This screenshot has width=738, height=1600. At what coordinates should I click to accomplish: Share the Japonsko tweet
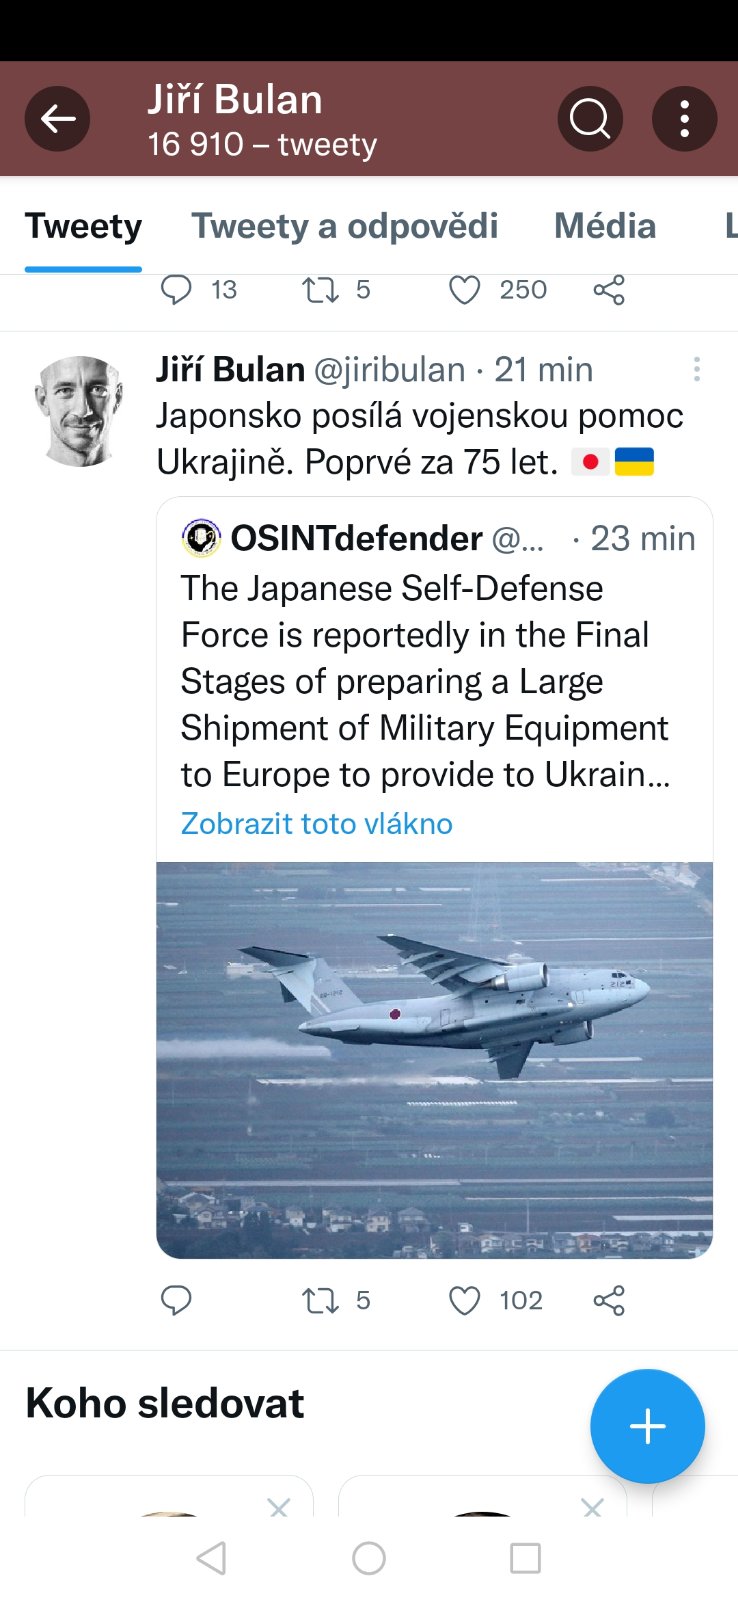click(x=609, y=1300)
